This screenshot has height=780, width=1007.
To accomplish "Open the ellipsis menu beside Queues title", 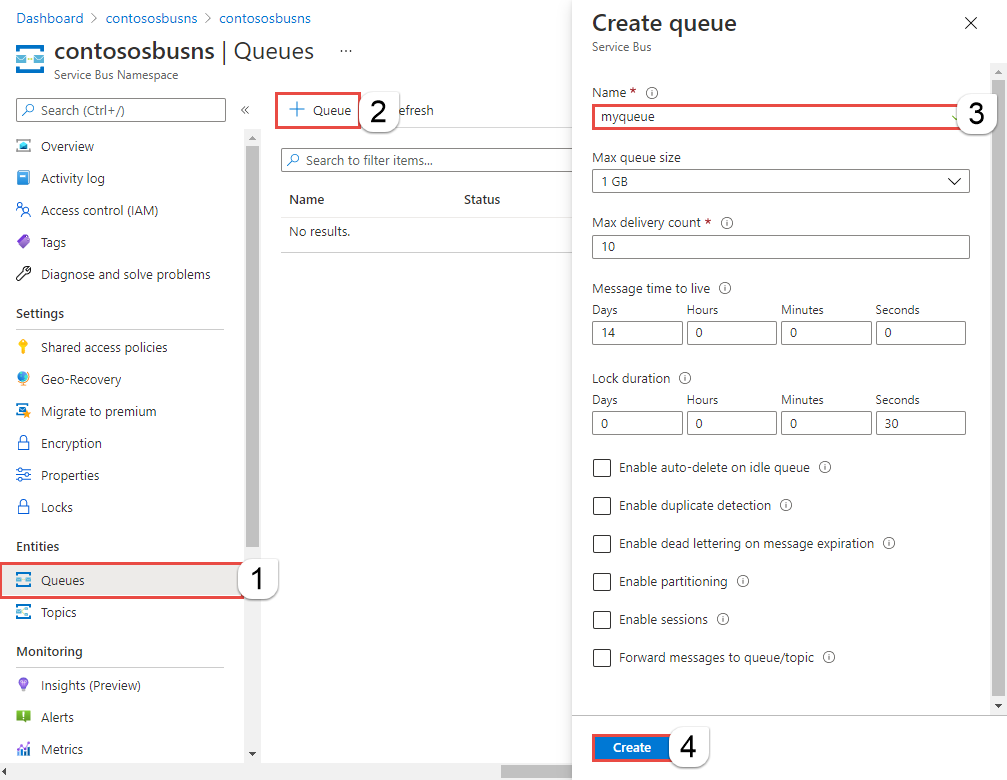I will point(346,51).
